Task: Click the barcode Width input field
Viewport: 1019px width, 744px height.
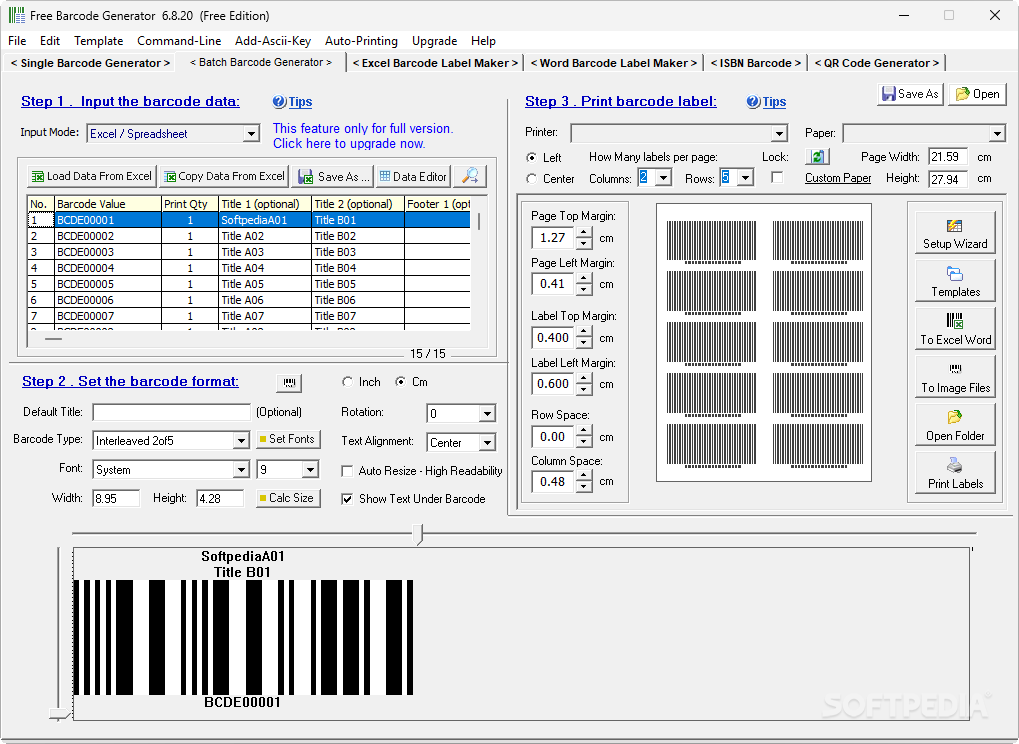Action: 116,498
